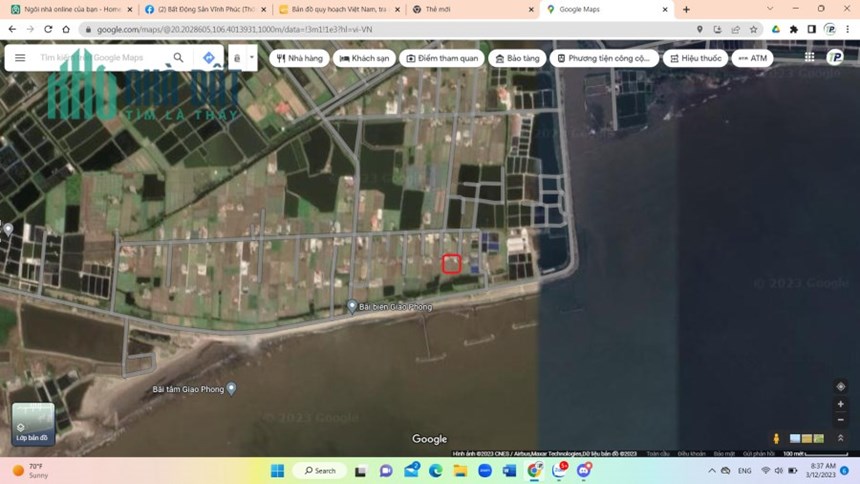Open the Google apps grid

click(810, 57)
